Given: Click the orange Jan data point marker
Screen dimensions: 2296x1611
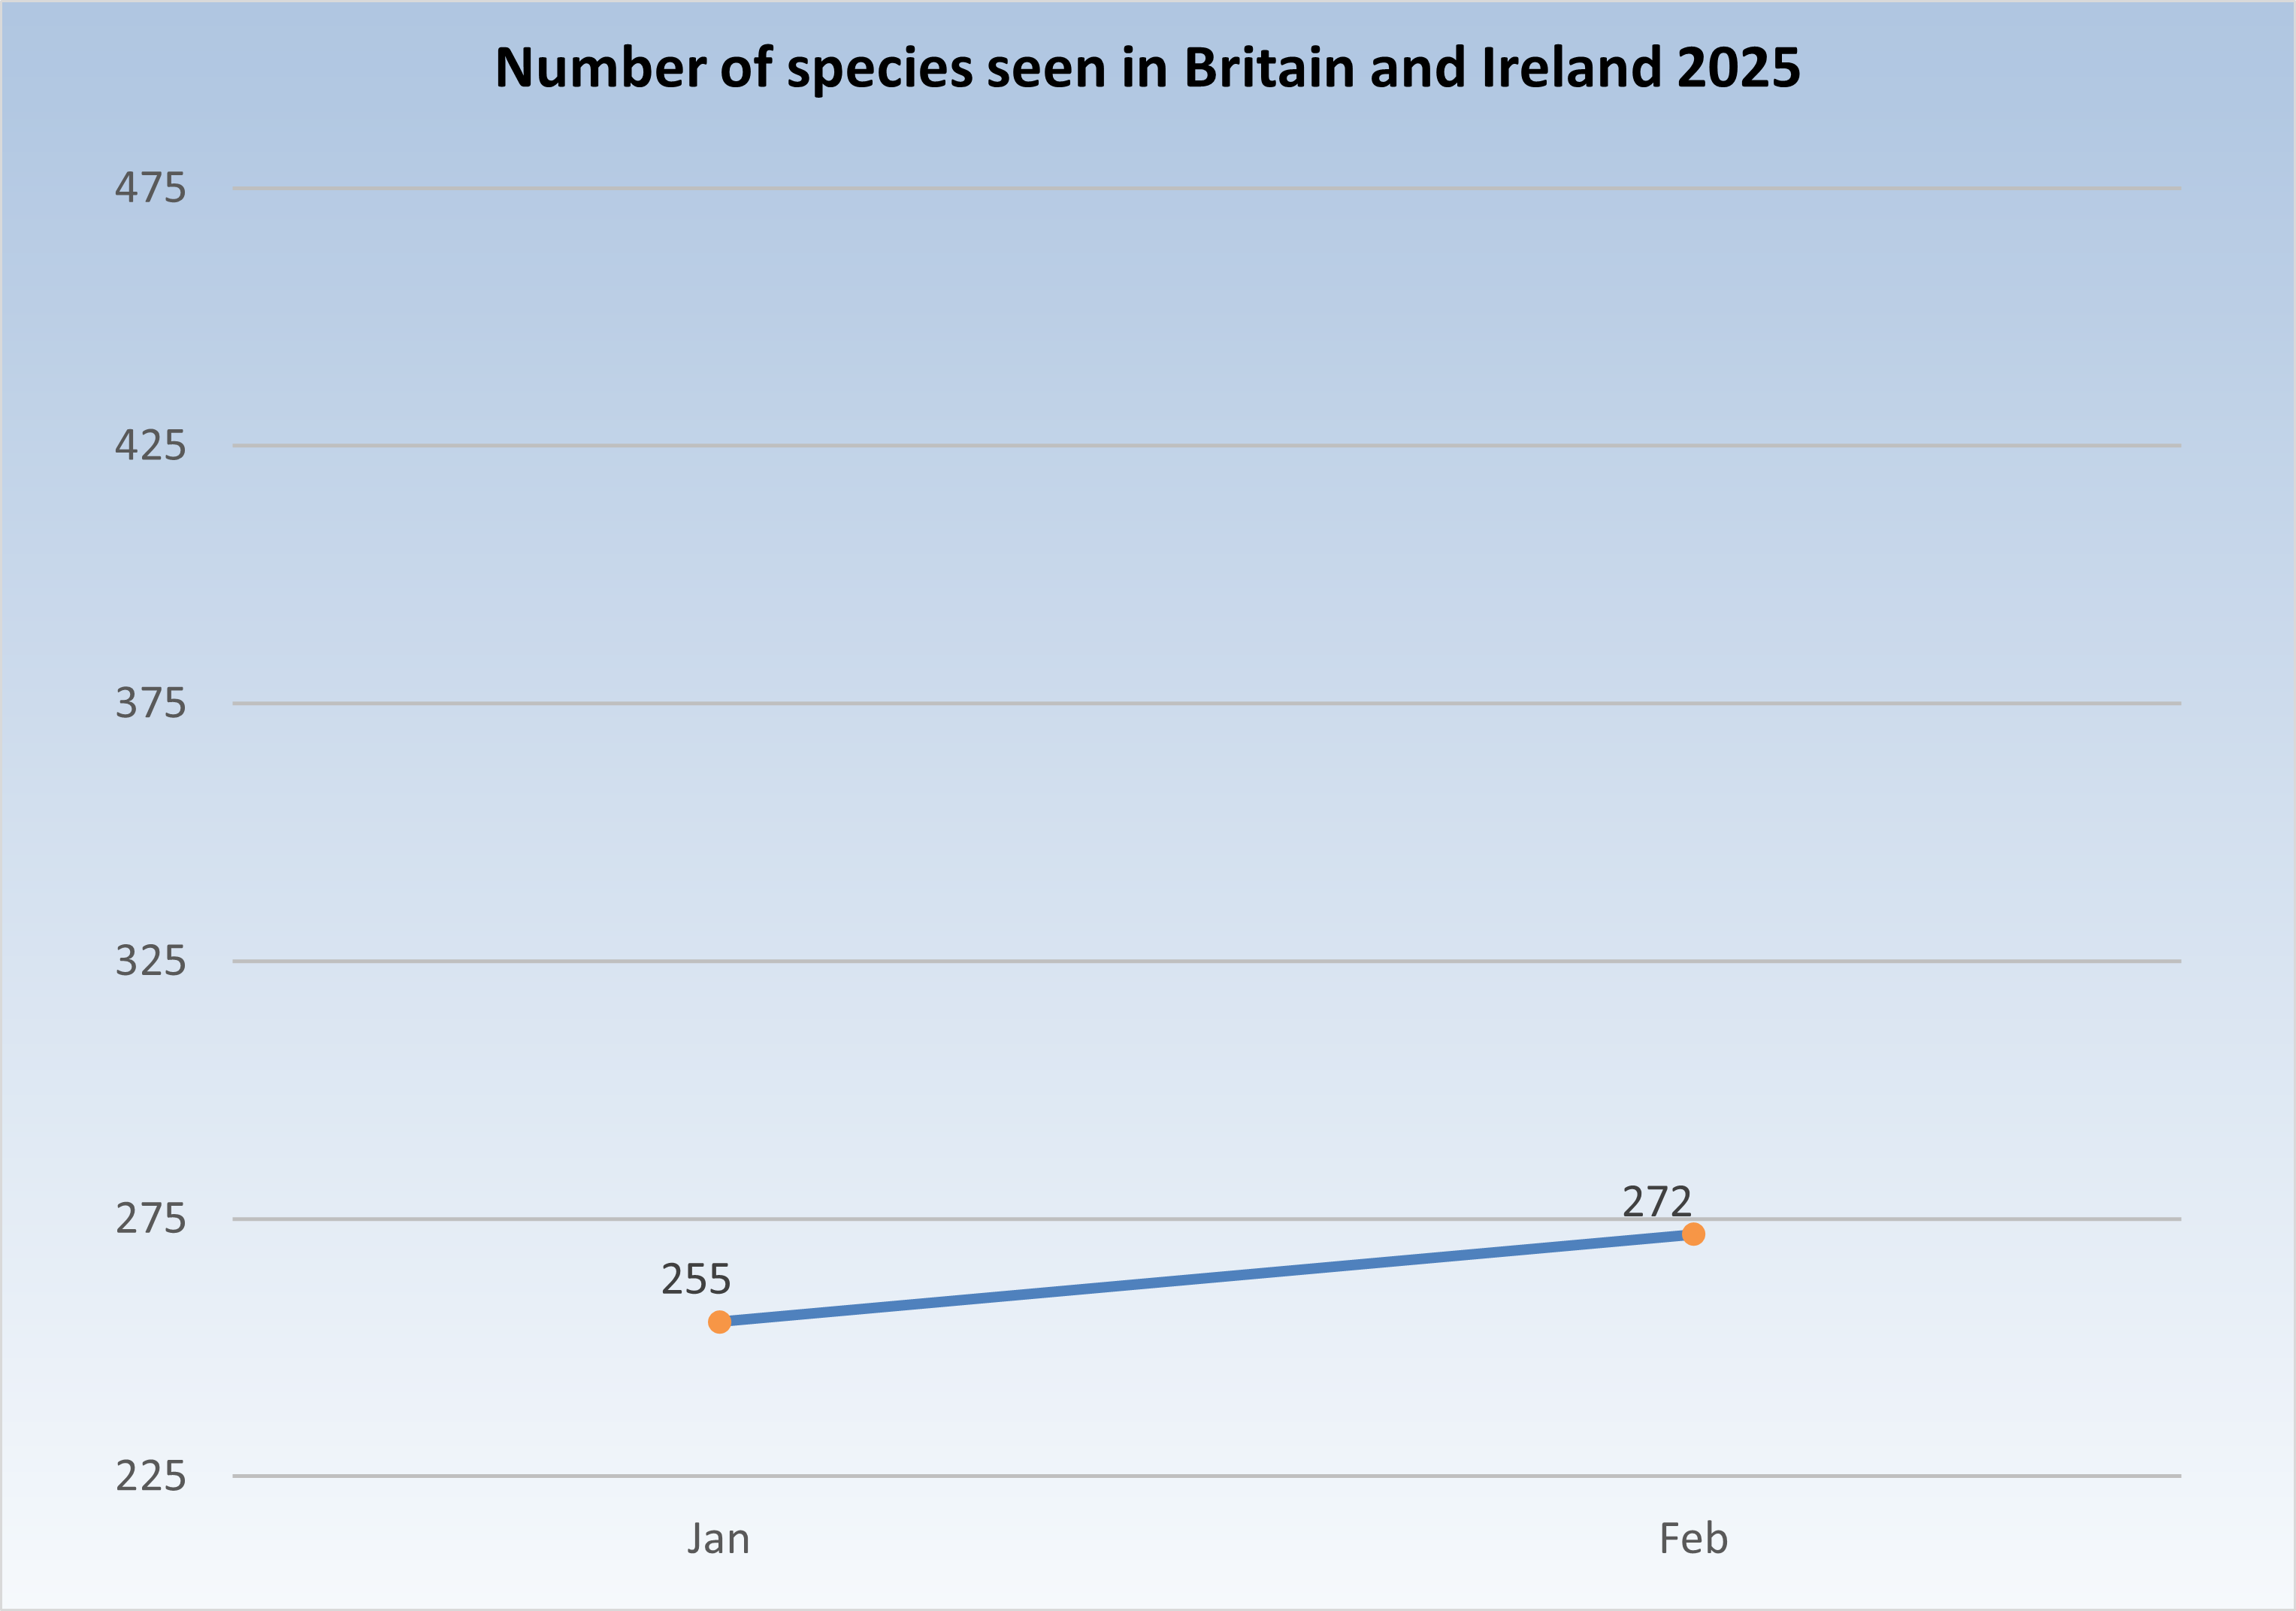Looking at the screenshot, I should [x=720, y=1322].
